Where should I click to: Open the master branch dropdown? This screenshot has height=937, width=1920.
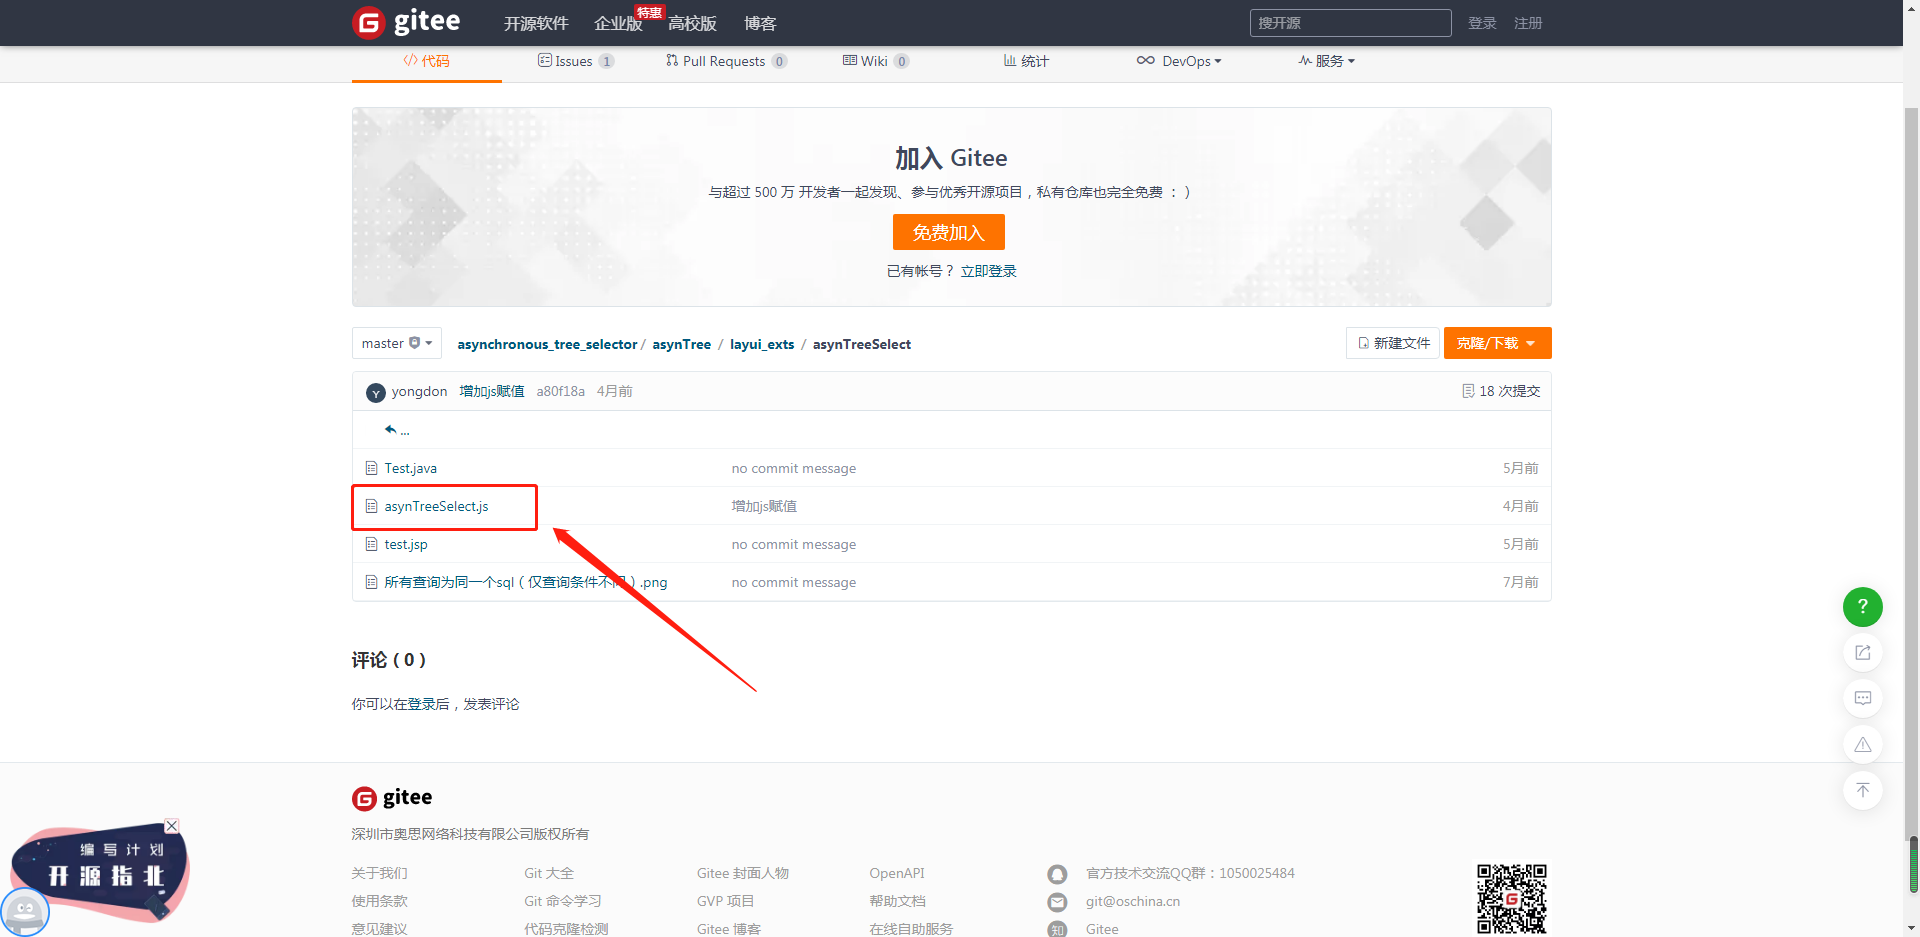point(397,343)
